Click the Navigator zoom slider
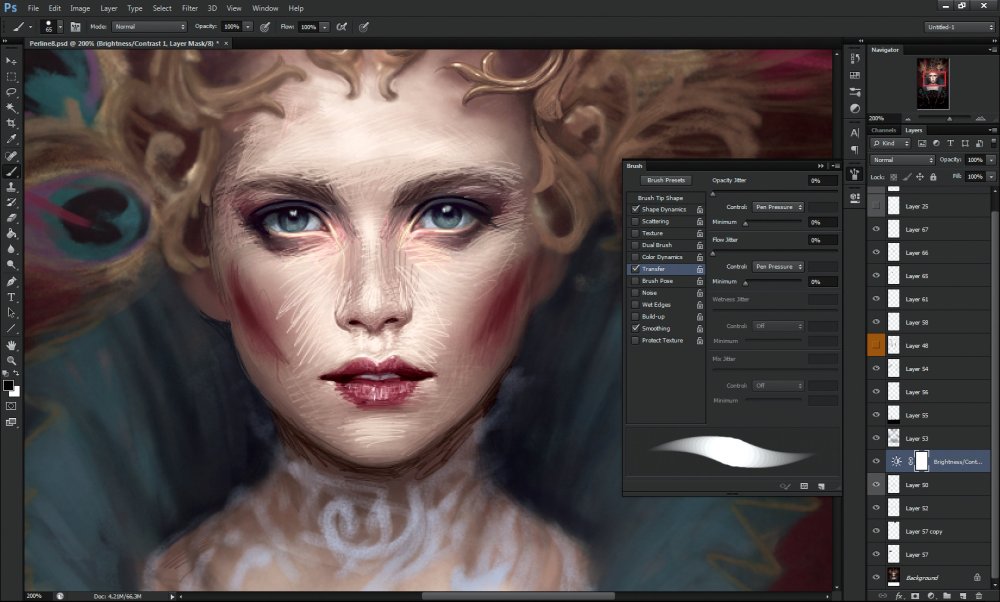 click(949, 119)
